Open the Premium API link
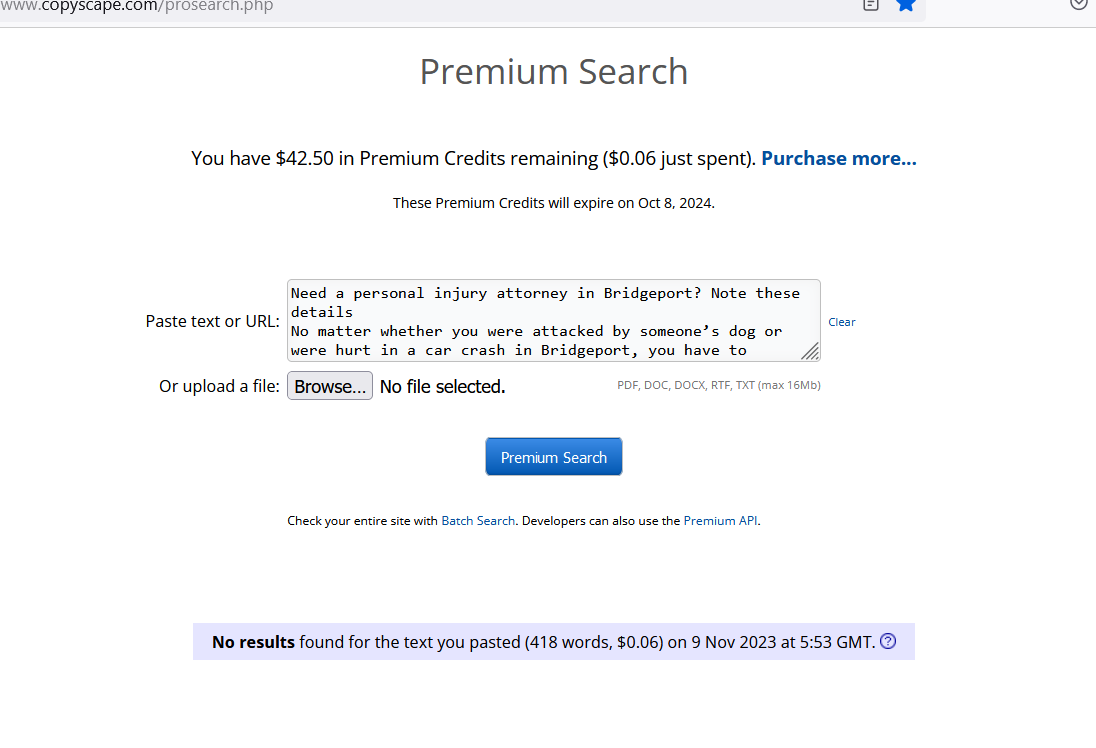The width and height of the screenshot is (1096, 748). 720,521
